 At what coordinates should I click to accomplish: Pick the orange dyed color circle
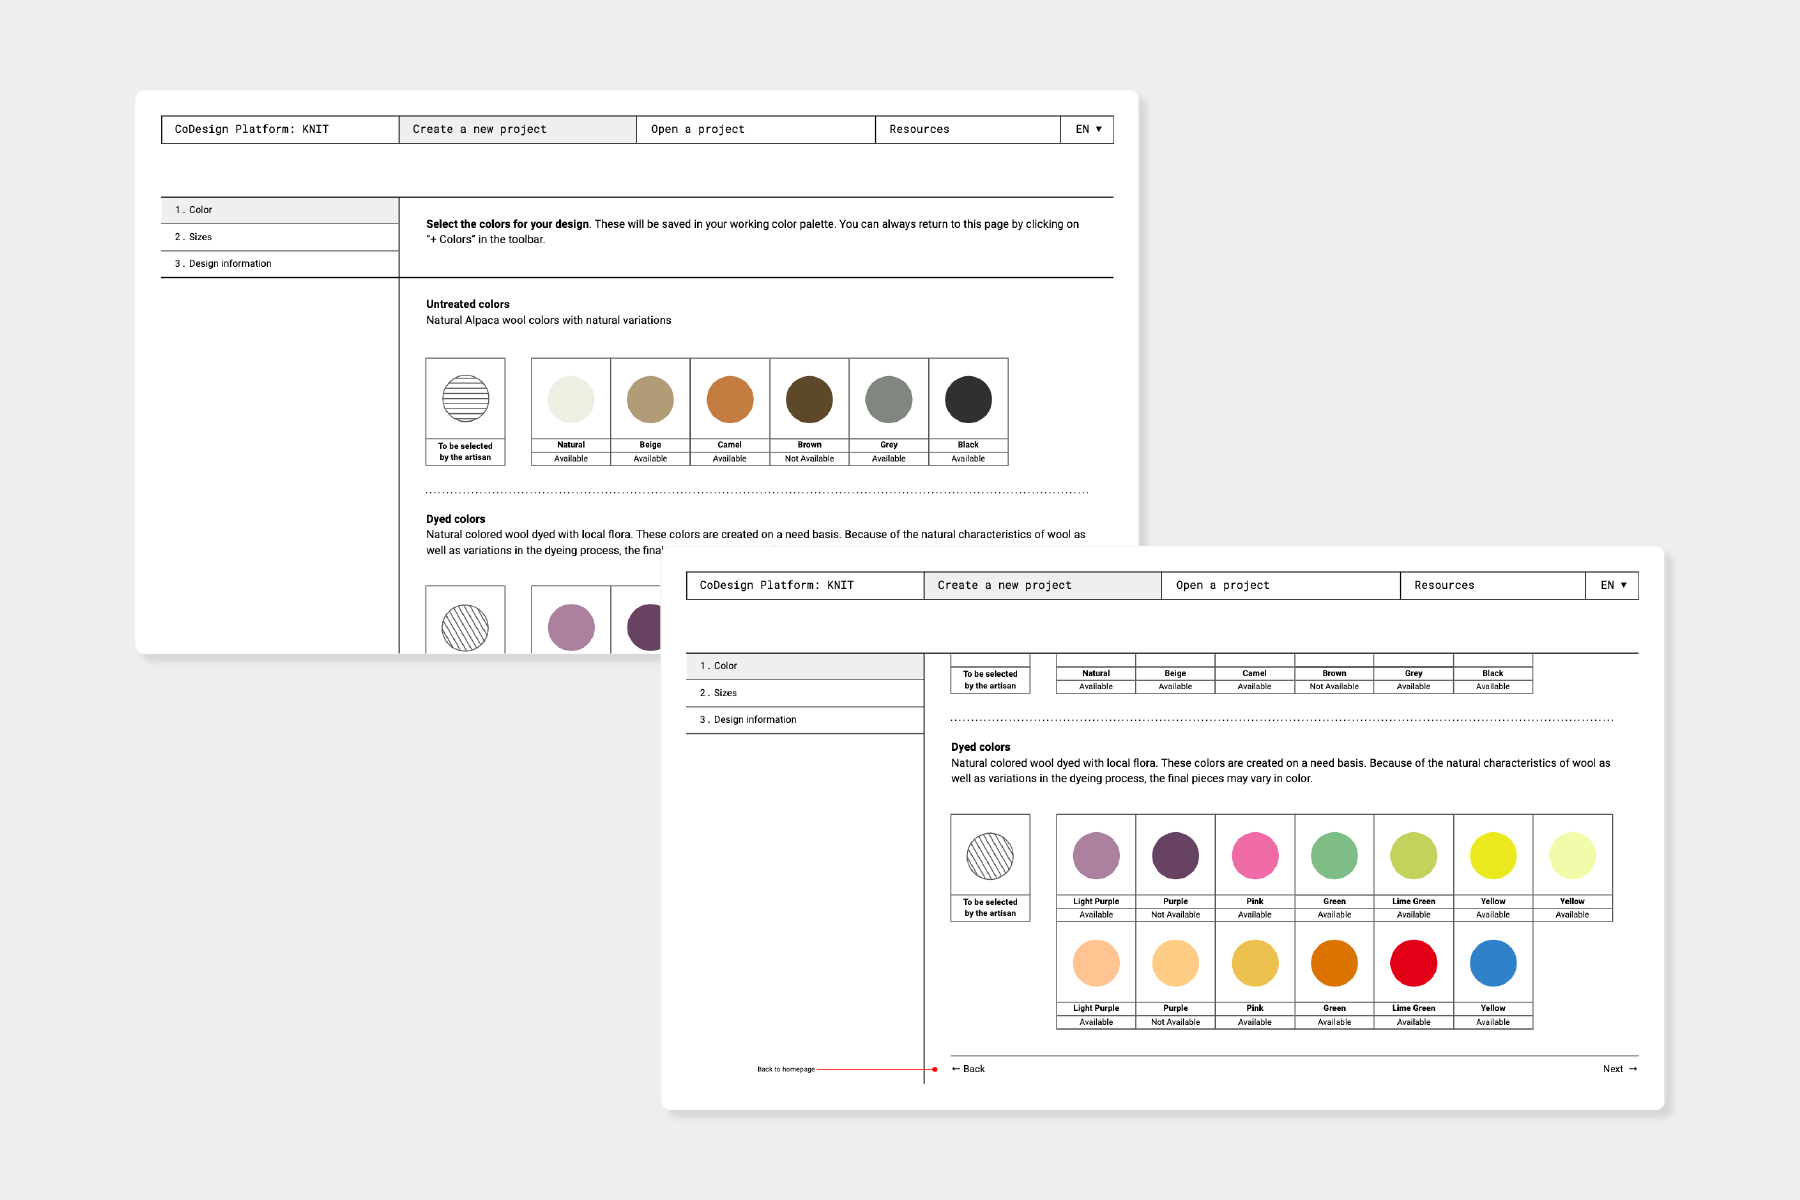point(1334,963)
